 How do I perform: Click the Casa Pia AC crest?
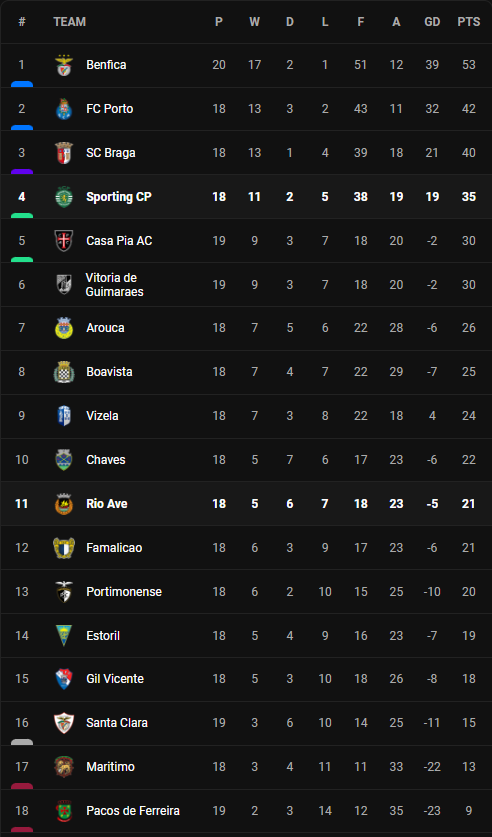(x=64, y=241)
